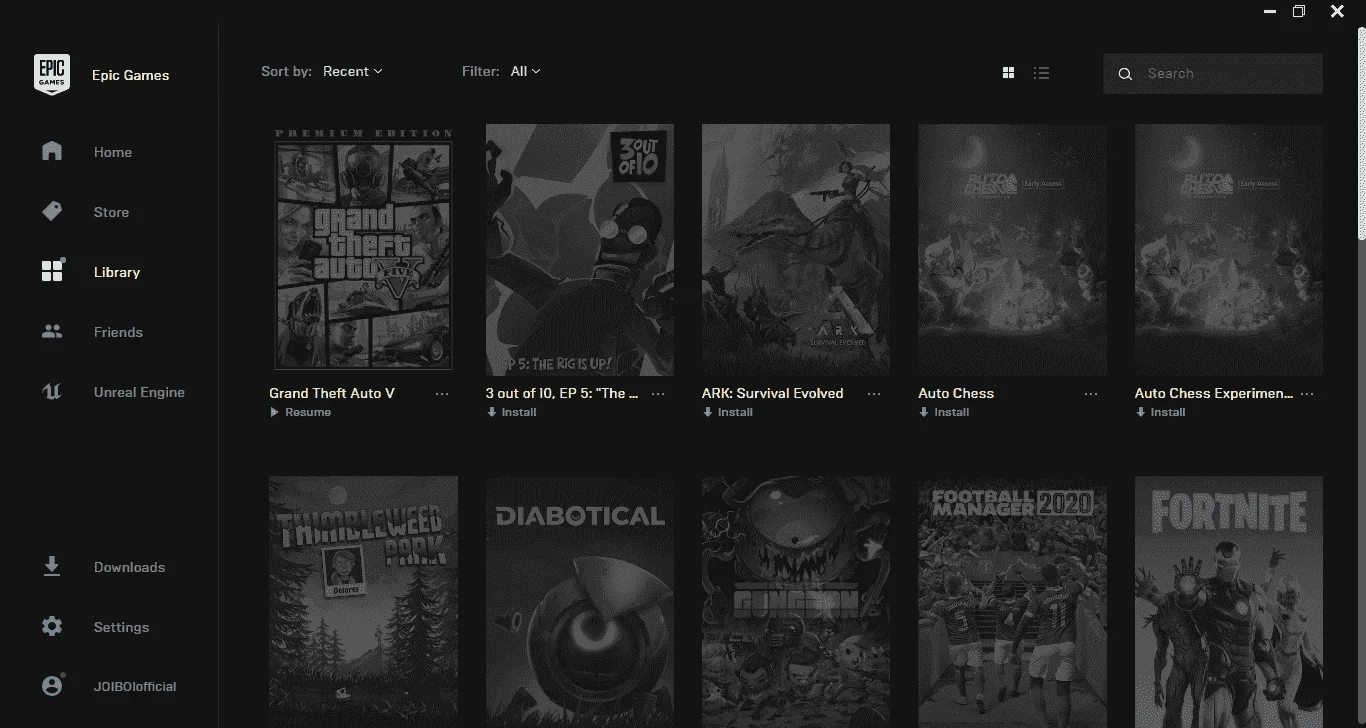Open the Fortnite cover art
Screen dimensions: 1366x728
tap(1229, 602)
